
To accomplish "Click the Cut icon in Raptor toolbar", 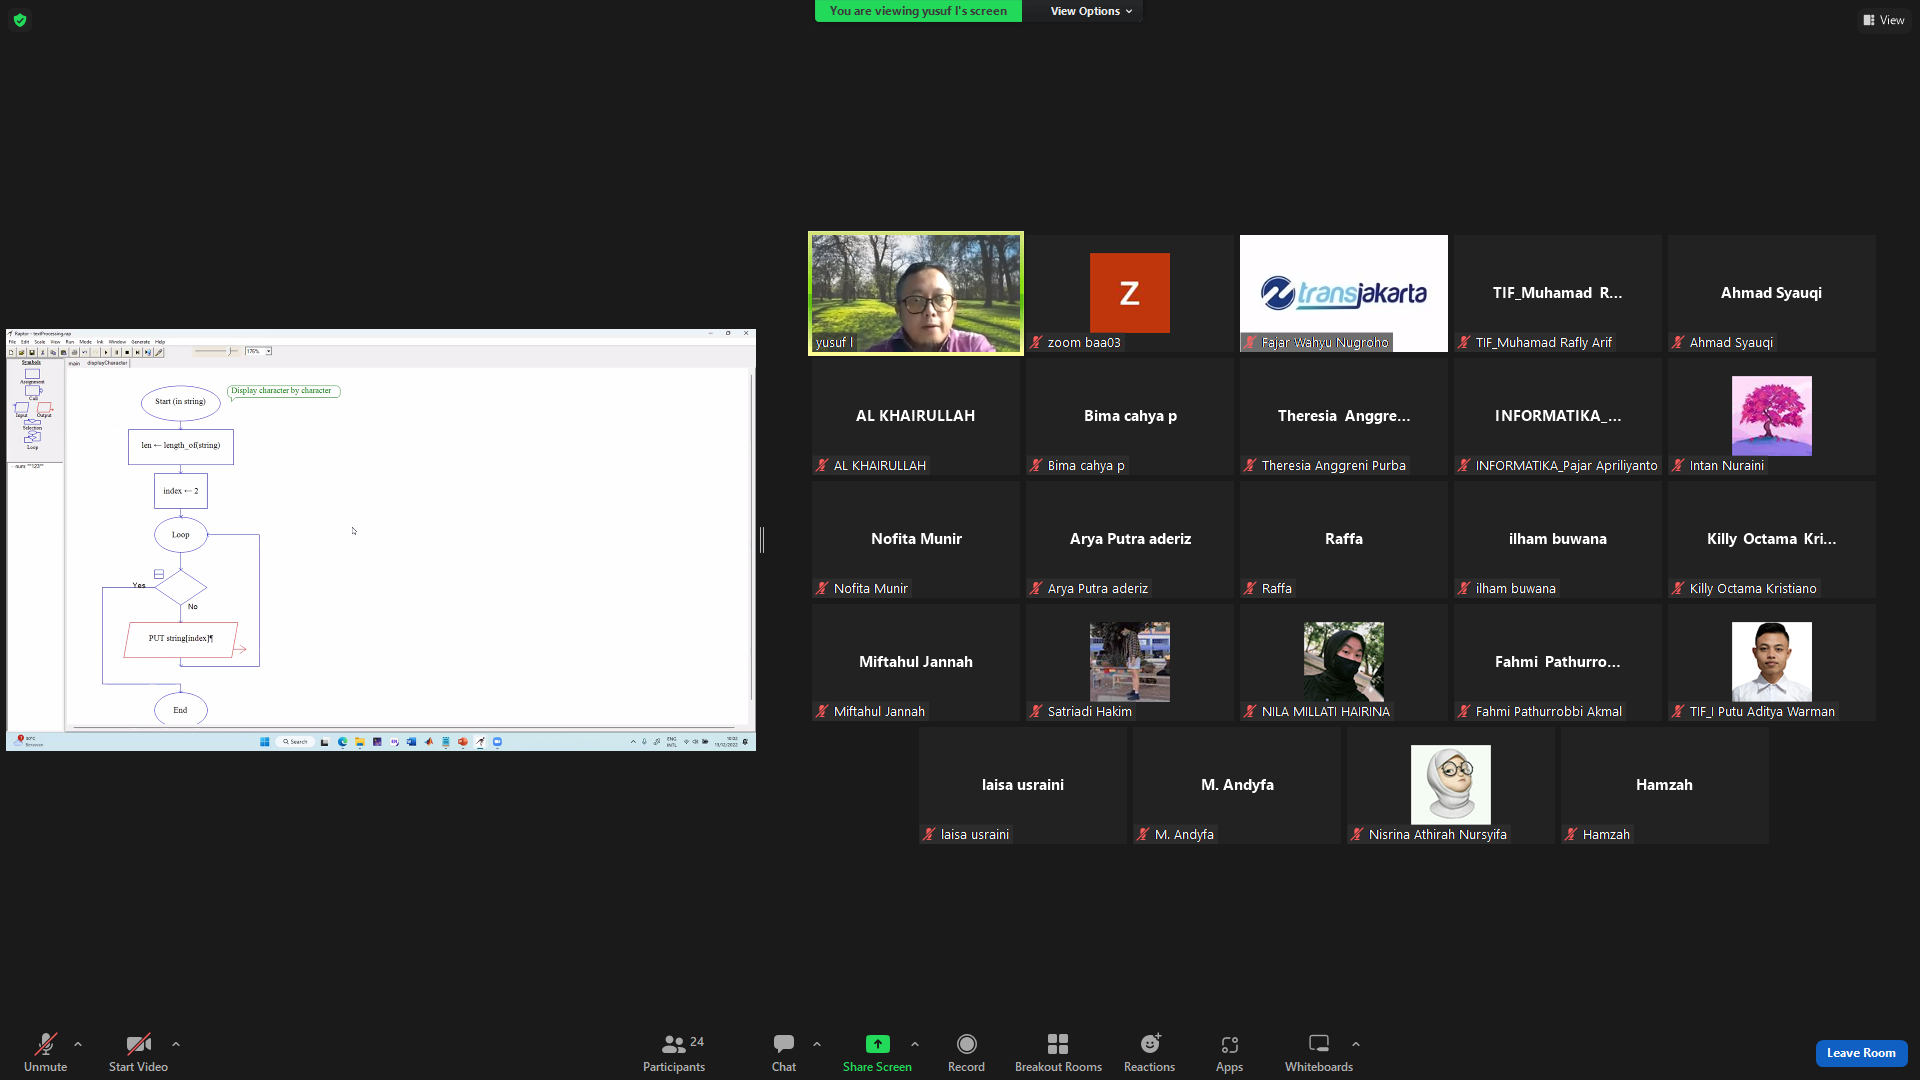I will click(42, 352).
